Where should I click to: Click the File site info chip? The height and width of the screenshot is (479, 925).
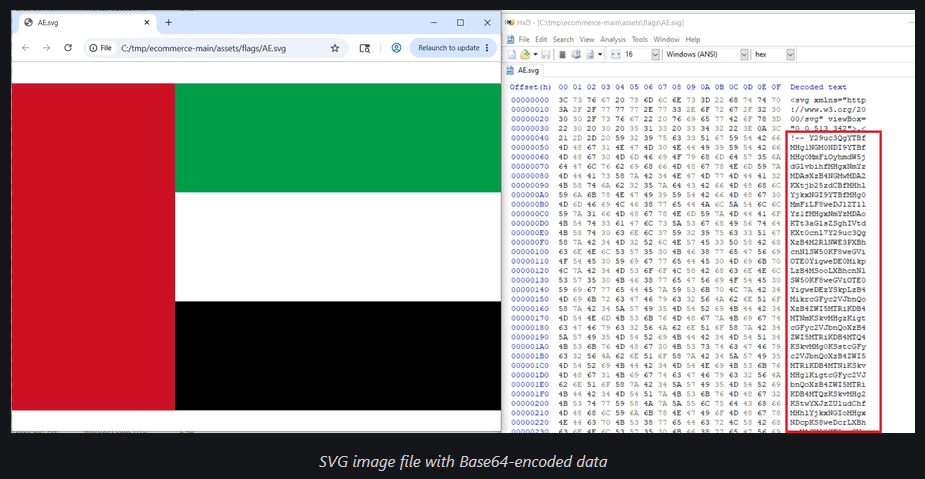click(x=101, y=48)
